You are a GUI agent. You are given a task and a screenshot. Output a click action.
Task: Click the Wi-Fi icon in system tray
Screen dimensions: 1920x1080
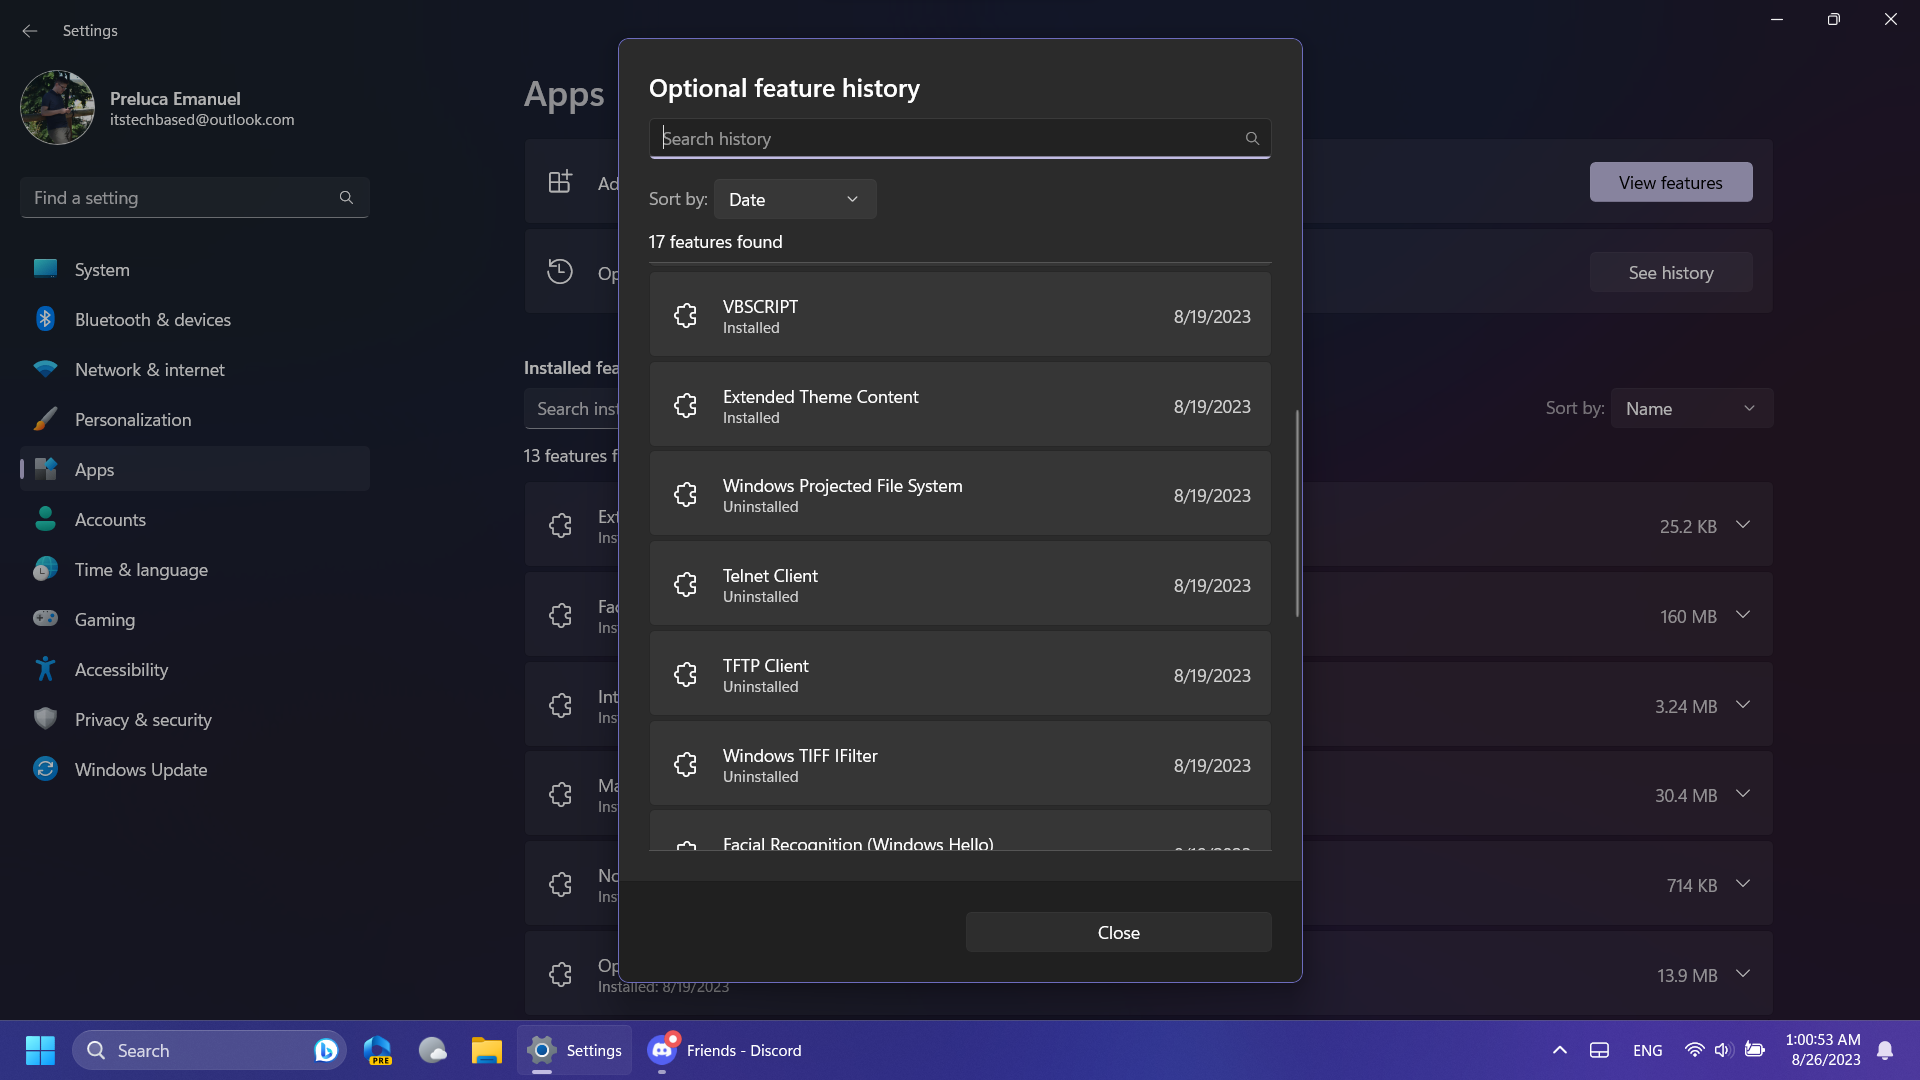(x=1694, y=1050)
